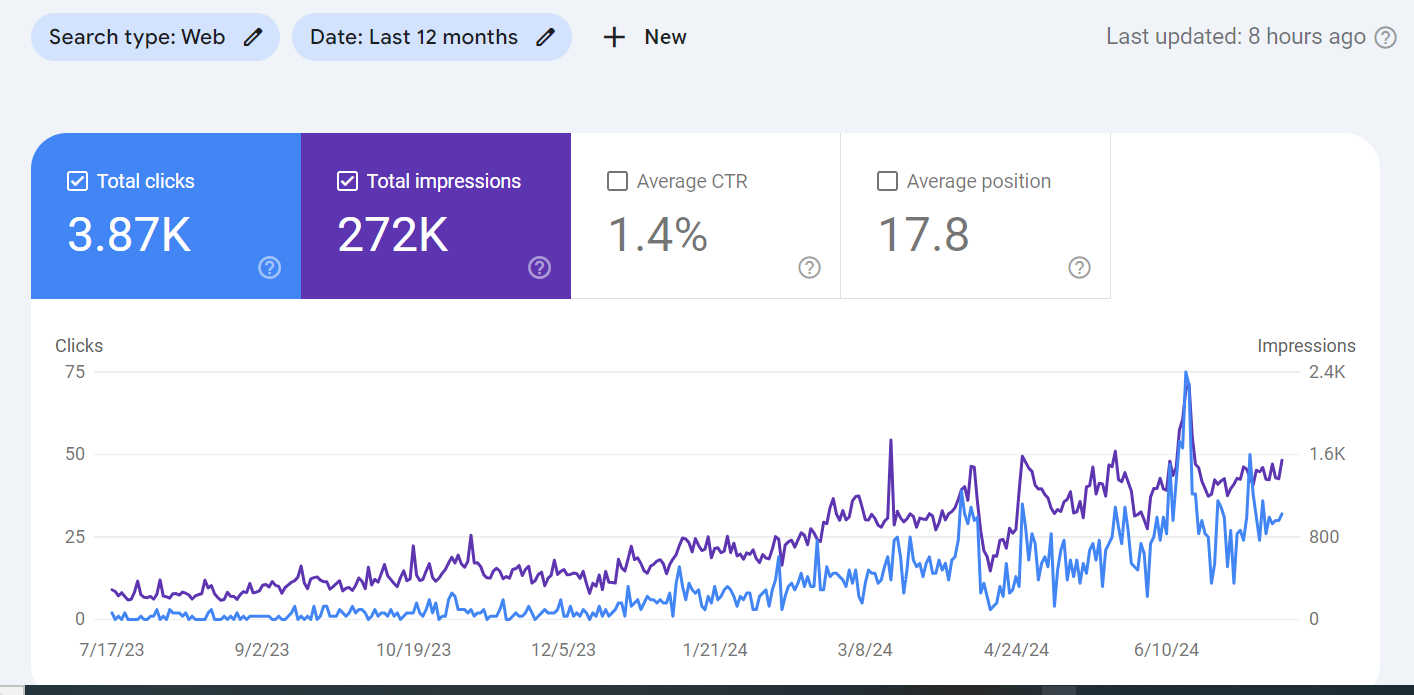Screen dimensions: 1414x695
Task: Click the Clicks axis label
Action: point(79,346)
